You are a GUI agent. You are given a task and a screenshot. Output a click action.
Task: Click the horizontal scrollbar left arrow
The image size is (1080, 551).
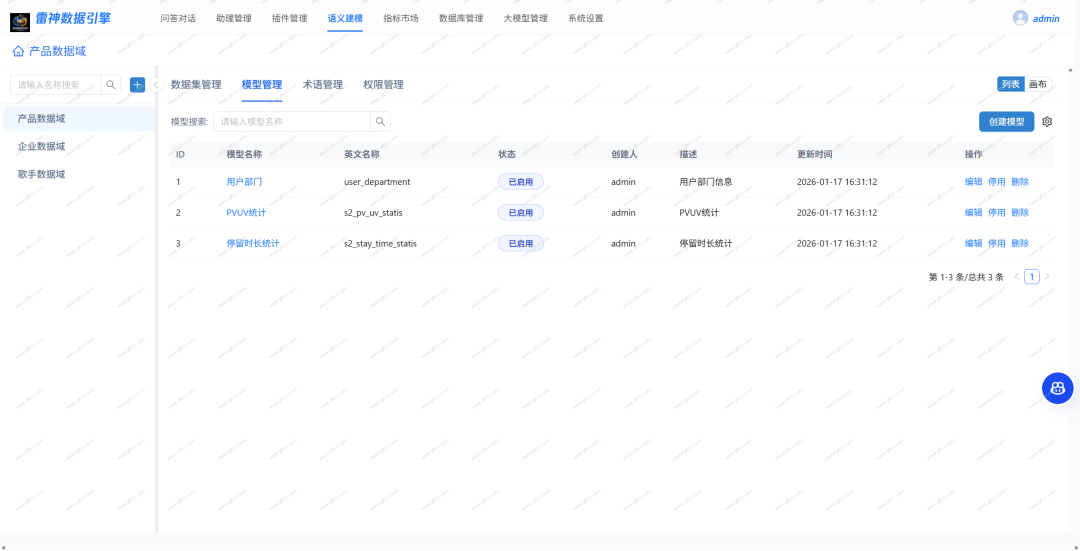click(5, 547)
